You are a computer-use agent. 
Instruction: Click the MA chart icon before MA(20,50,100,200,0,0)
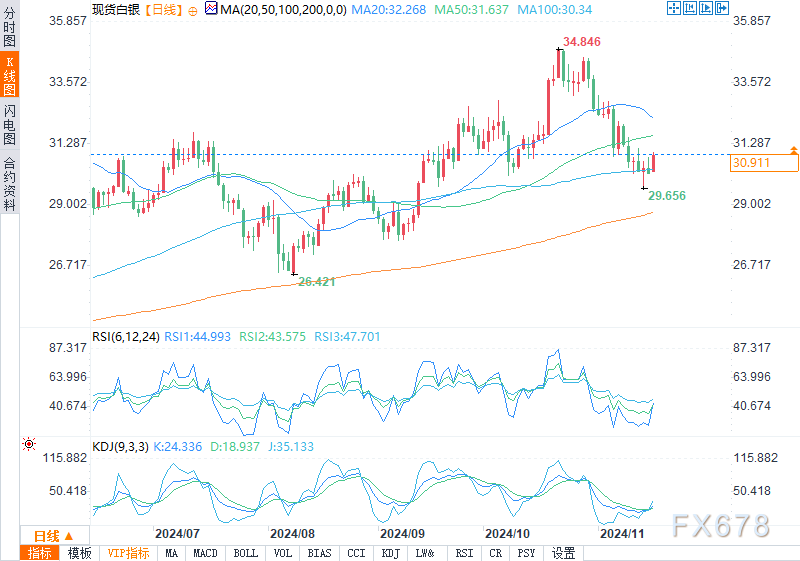pyautogui.click(x=210, y=8)
